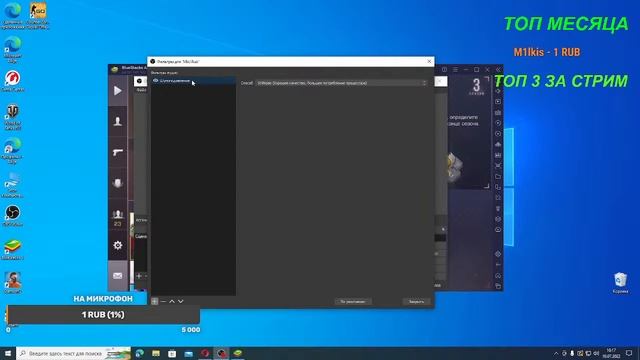Open Microsoft Store from the taskbar

[172, 353]
